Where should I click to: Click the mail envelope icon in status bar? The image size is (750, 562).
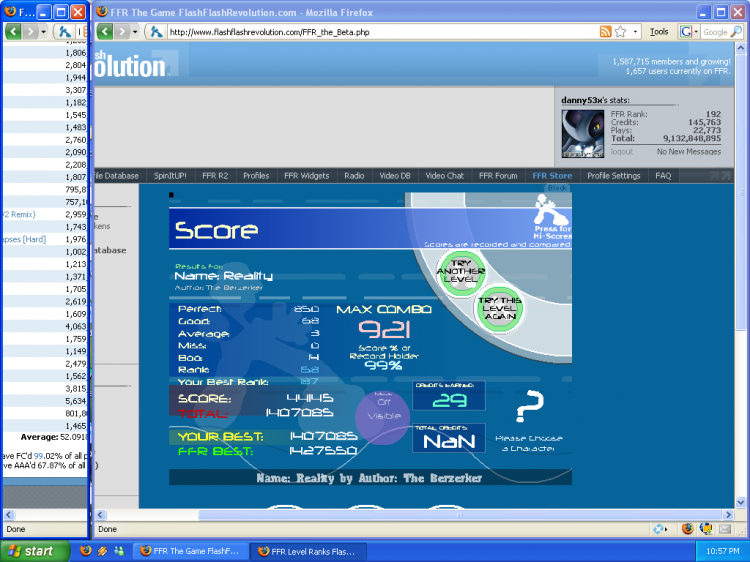click(725, 529)
